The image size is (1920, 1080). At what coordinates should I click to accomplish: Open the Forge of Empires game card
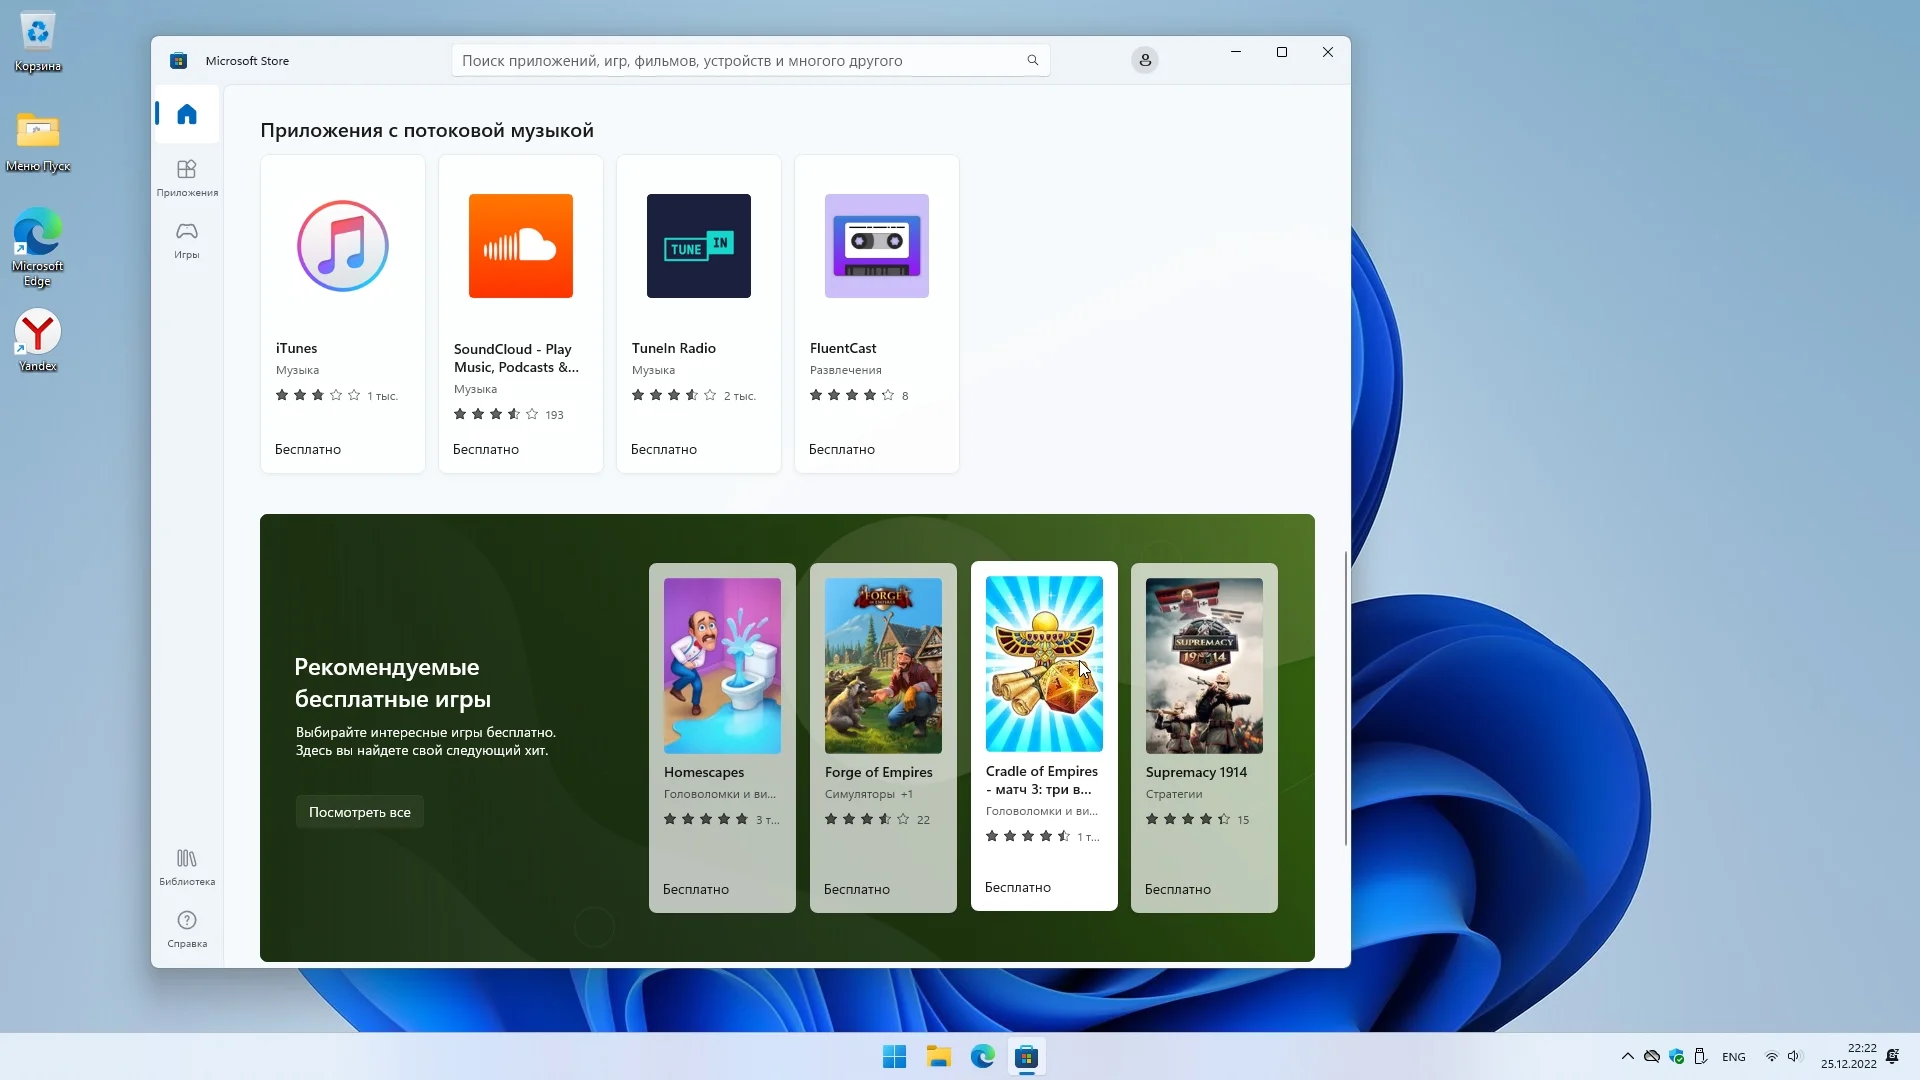pos(883,737)
